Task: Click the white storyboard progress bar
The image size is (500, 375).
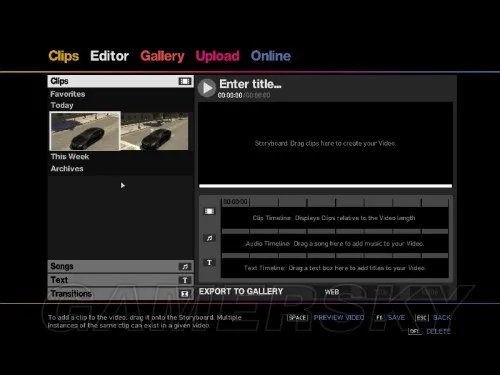Action: pos(325,186)
